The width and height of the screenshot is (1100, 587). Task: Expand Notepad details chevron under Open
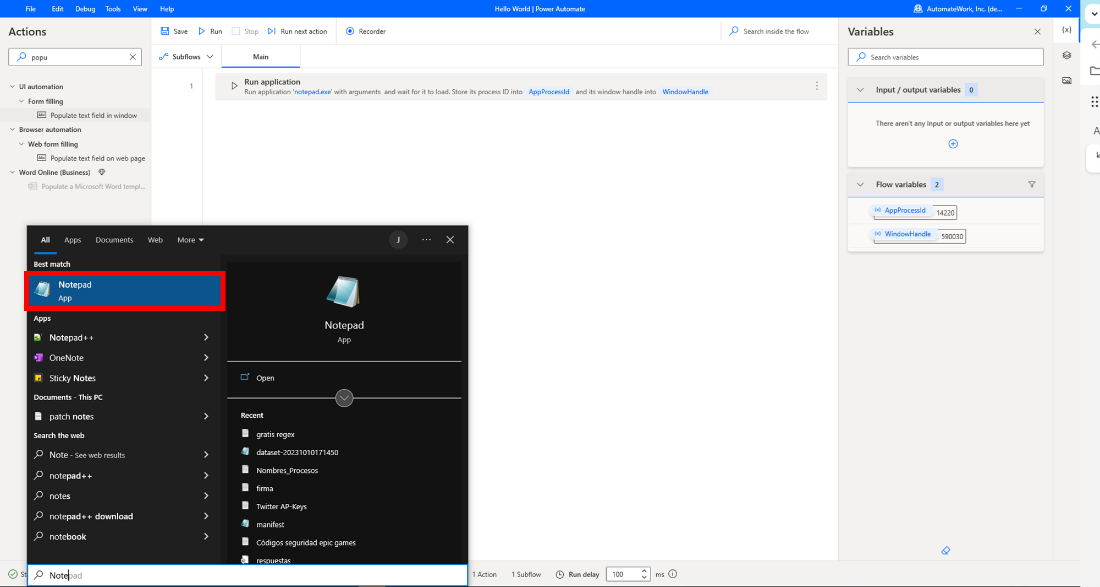pos(344,398)
